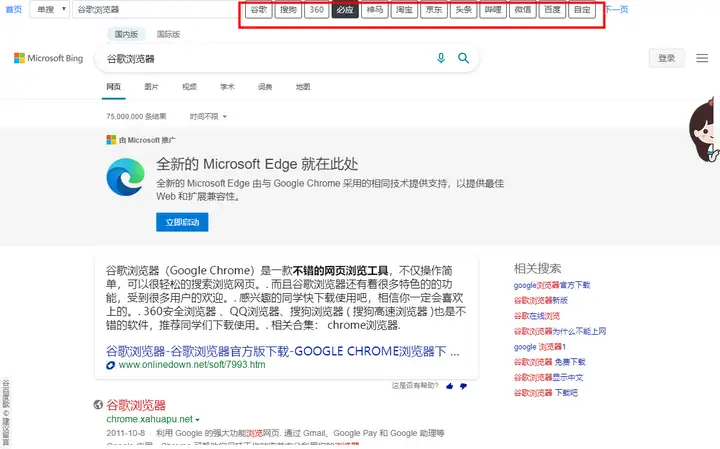Open 谷歌浏览器官方版下载 result title link
Screen dimensions: 720x449
(x=282, y=352)
